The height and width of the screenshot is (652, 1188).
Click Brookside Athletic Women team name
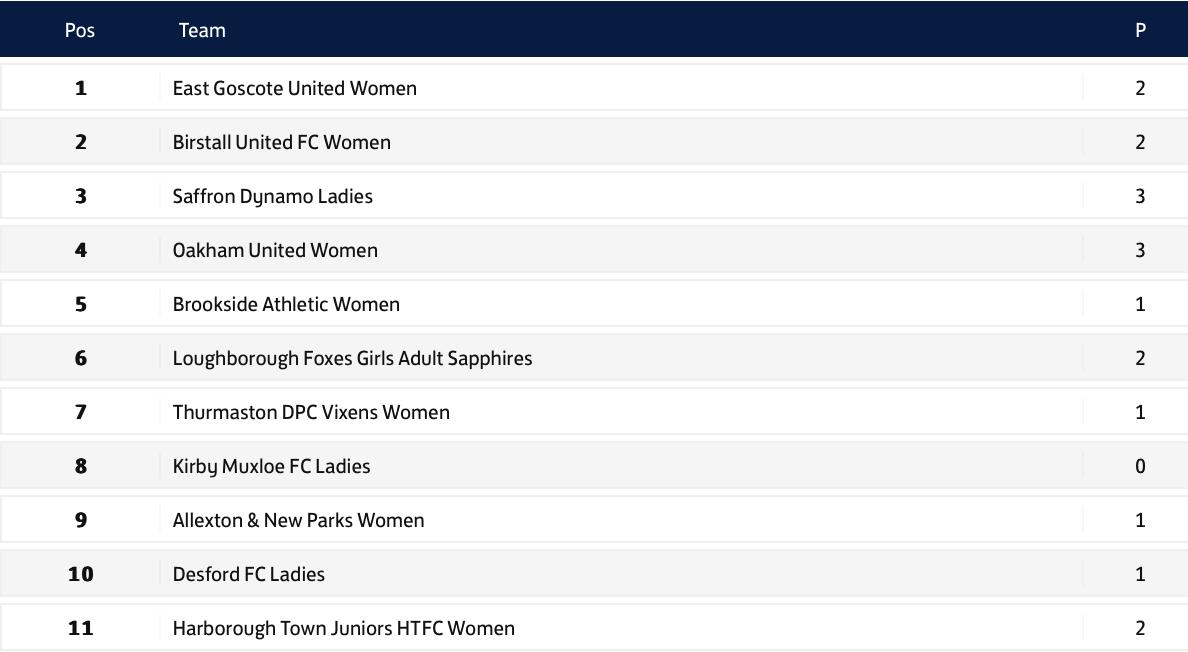click(x=286, y=304)
